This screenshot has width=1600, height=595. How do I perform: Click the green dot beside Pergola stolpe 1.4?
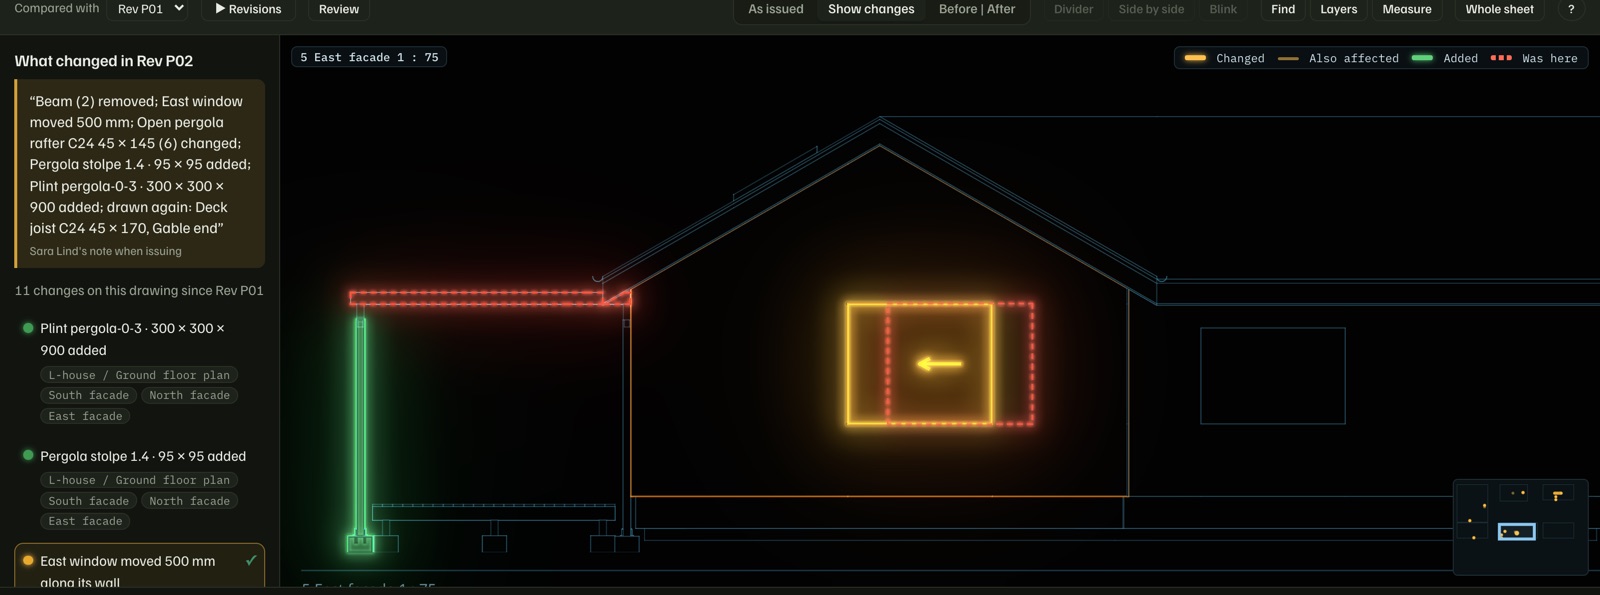pos(28,455)
